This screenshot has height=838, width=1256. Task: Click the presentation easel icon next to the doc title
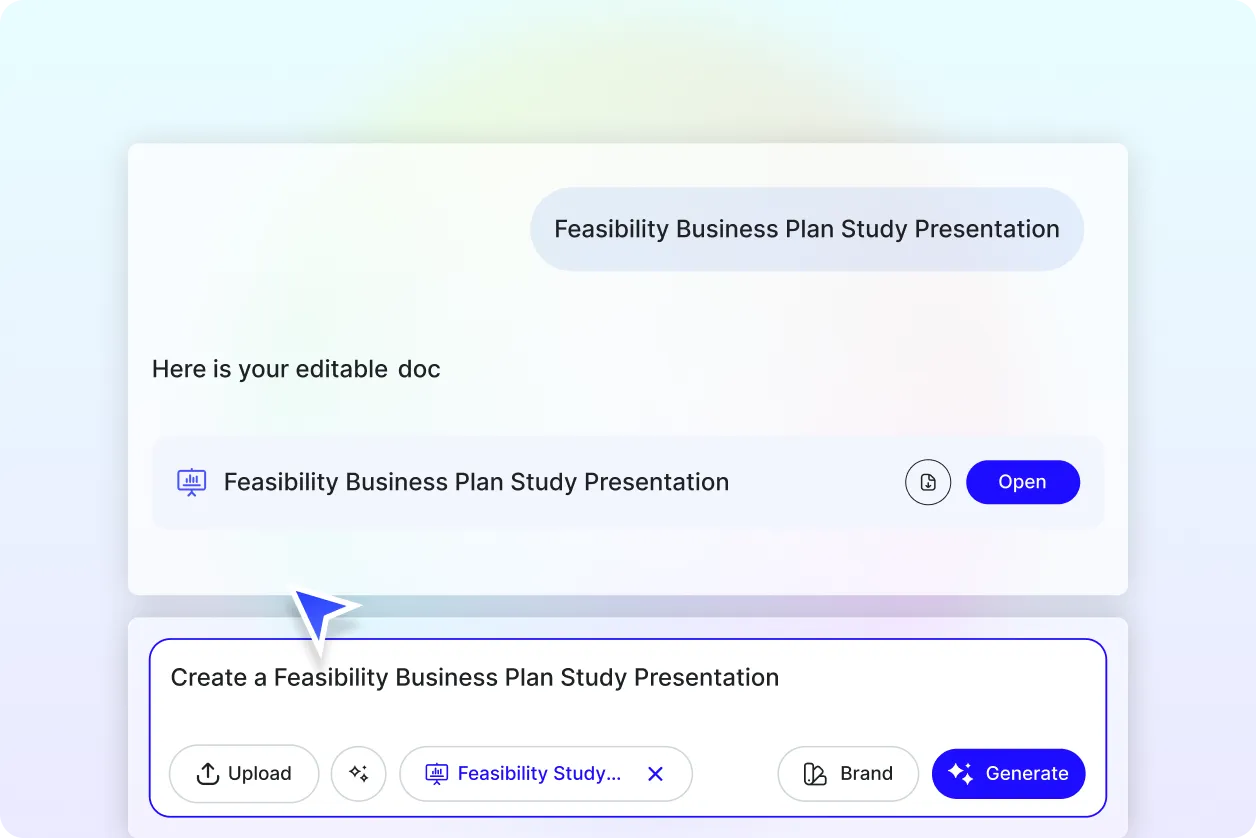click(191, 482)
